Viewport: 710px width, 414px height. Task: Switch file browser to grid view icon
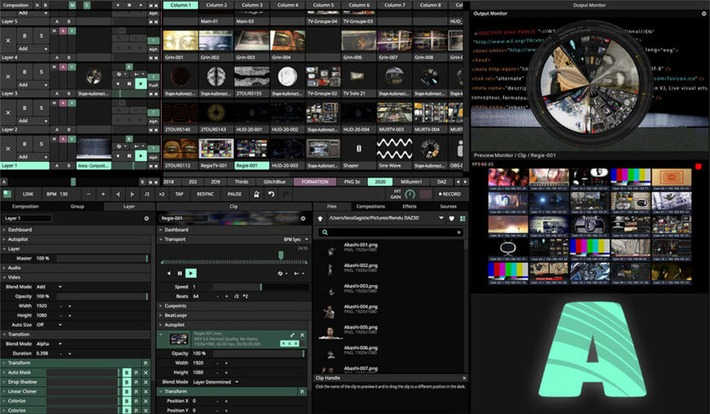pos(462,218)
